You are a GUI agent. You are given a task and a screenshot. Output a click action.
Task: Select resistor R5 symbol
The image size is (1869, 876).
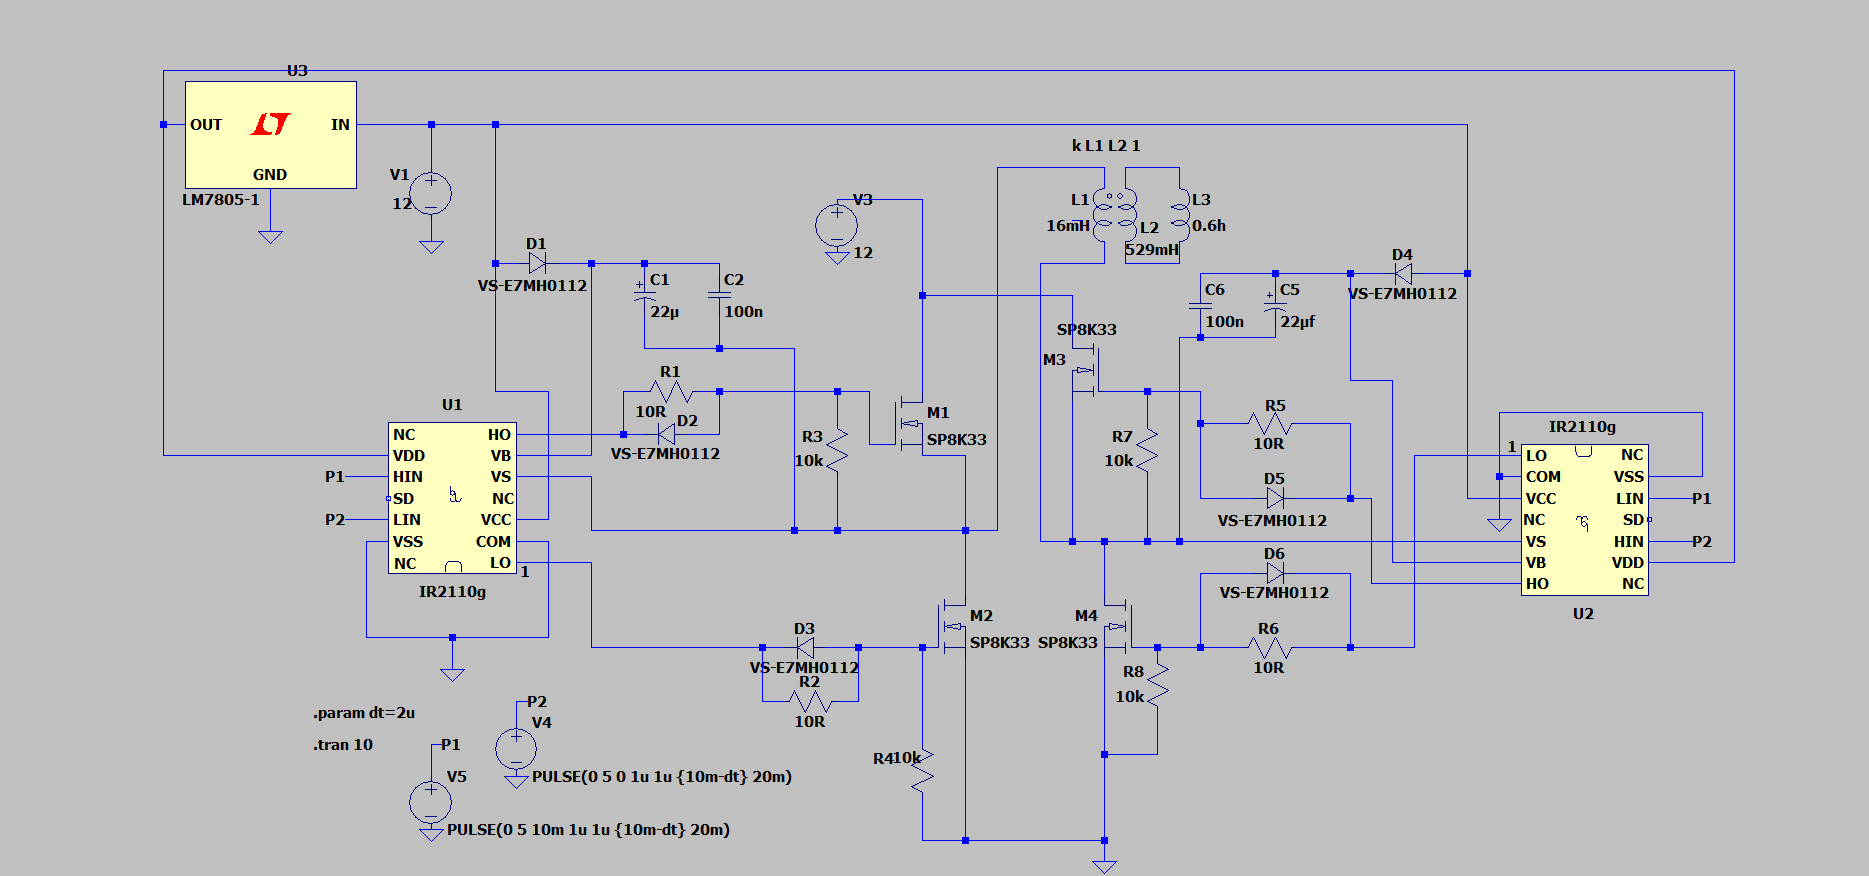[1270, 423]
